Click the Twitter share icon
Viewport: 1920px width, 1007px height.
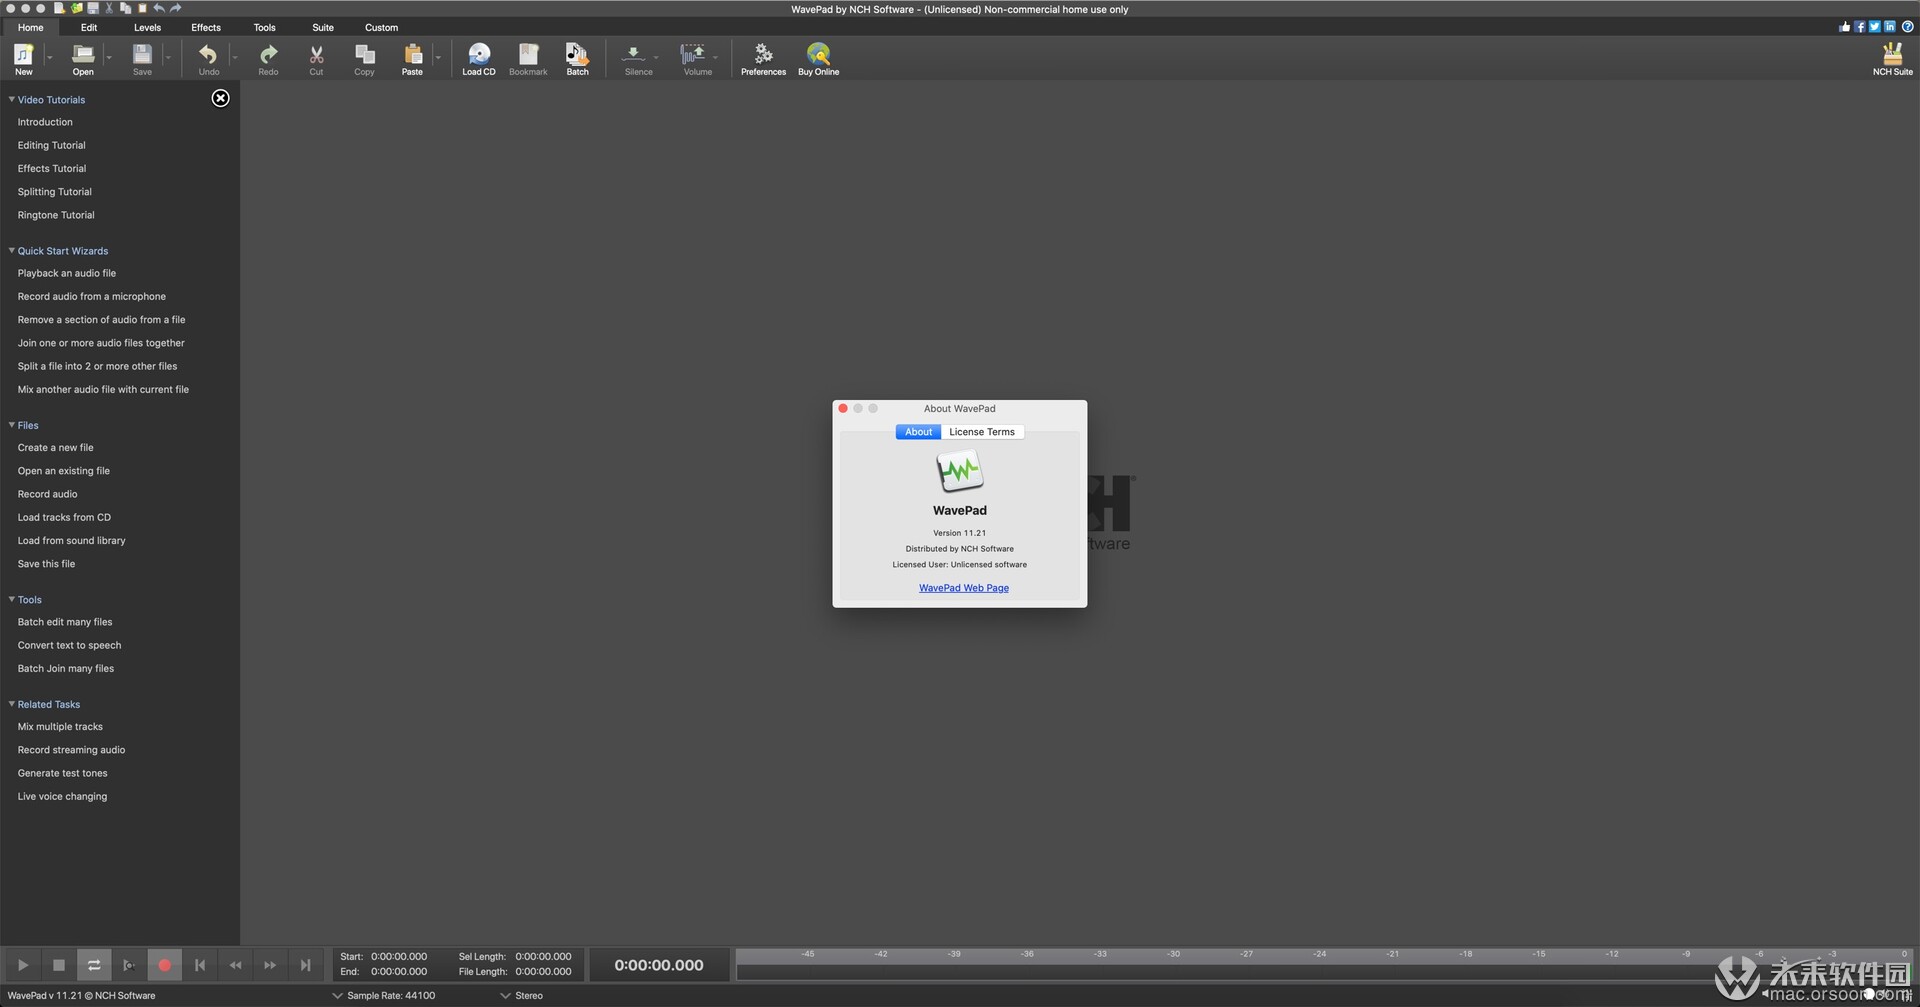(1875, 27)
